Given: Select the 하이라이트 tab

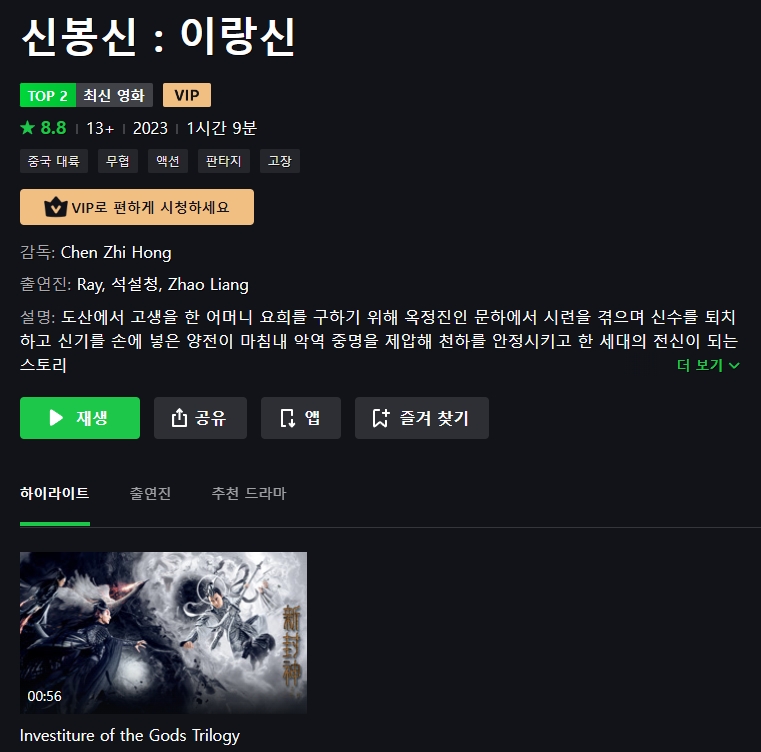Looking at the screenshot, I should pos(54,493).
